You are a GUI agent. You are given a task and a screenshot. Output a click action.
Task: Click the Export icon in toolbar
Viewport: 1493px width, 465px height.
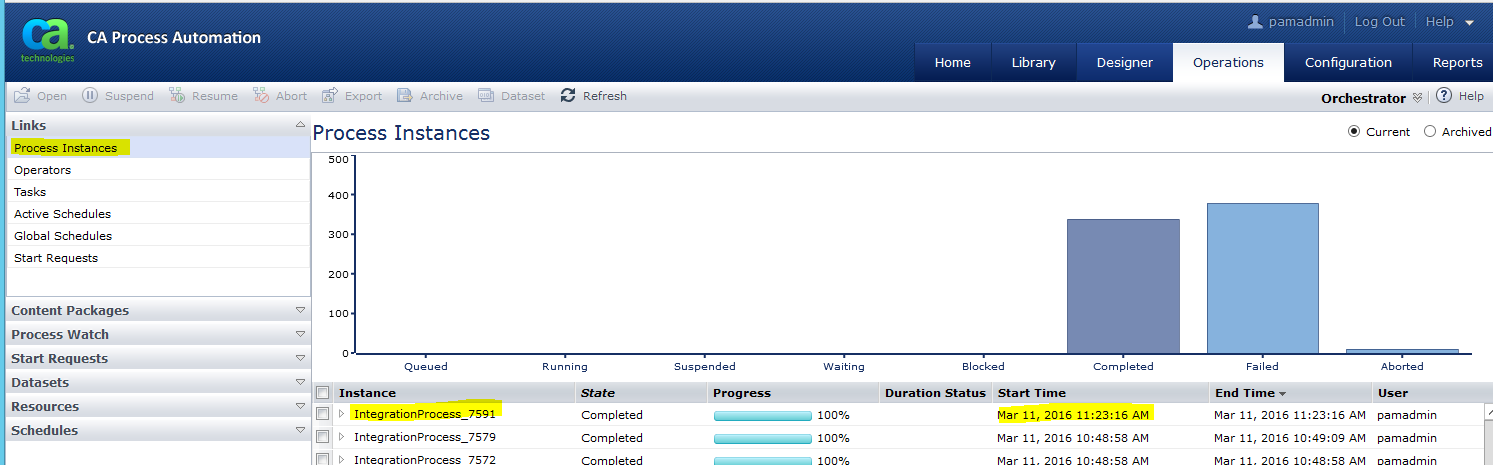(330, 96)
